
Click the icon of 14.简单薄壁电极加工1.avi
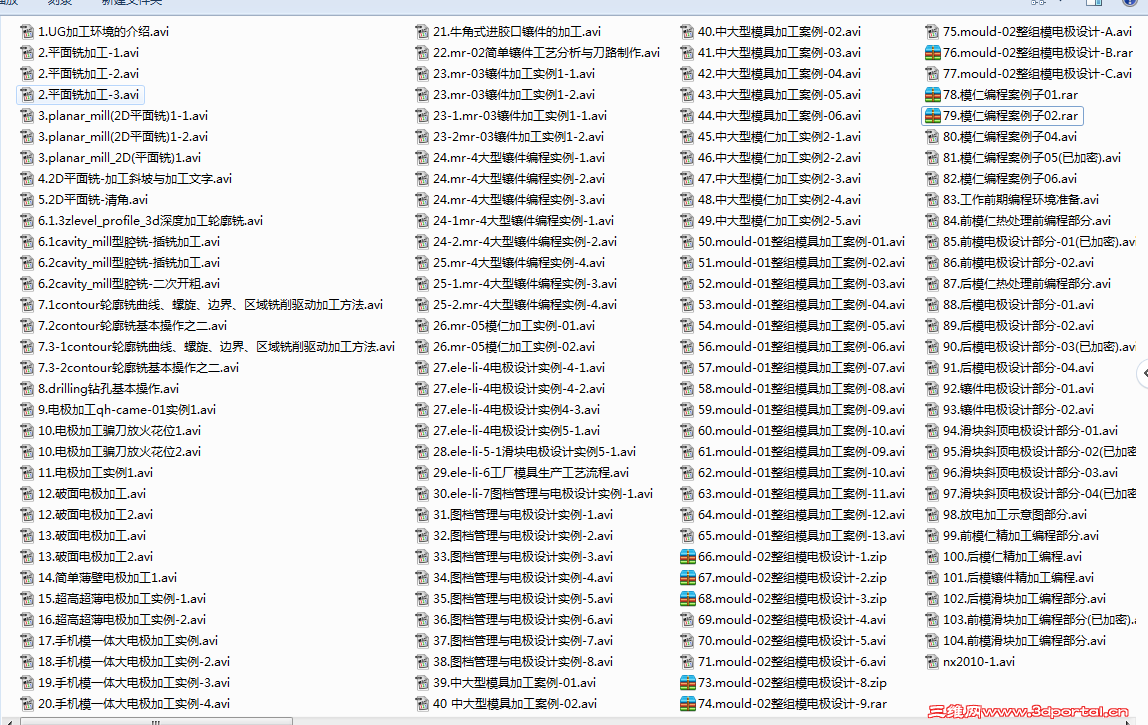pyautogui.click(x=27, y=577)
